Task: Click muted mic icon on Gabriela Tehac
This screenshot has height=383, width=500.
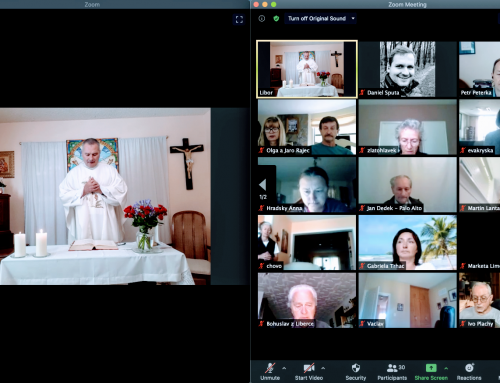Action: point(362,266)
